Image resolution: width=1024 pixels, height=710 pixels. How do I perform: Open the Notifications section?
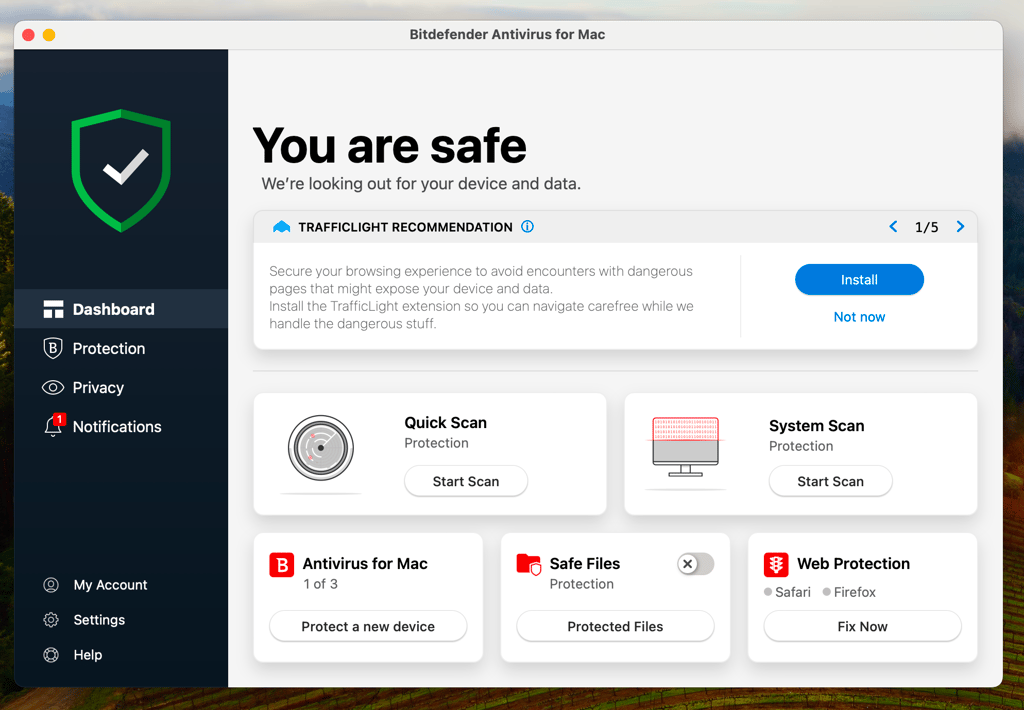tap(121, 427)
